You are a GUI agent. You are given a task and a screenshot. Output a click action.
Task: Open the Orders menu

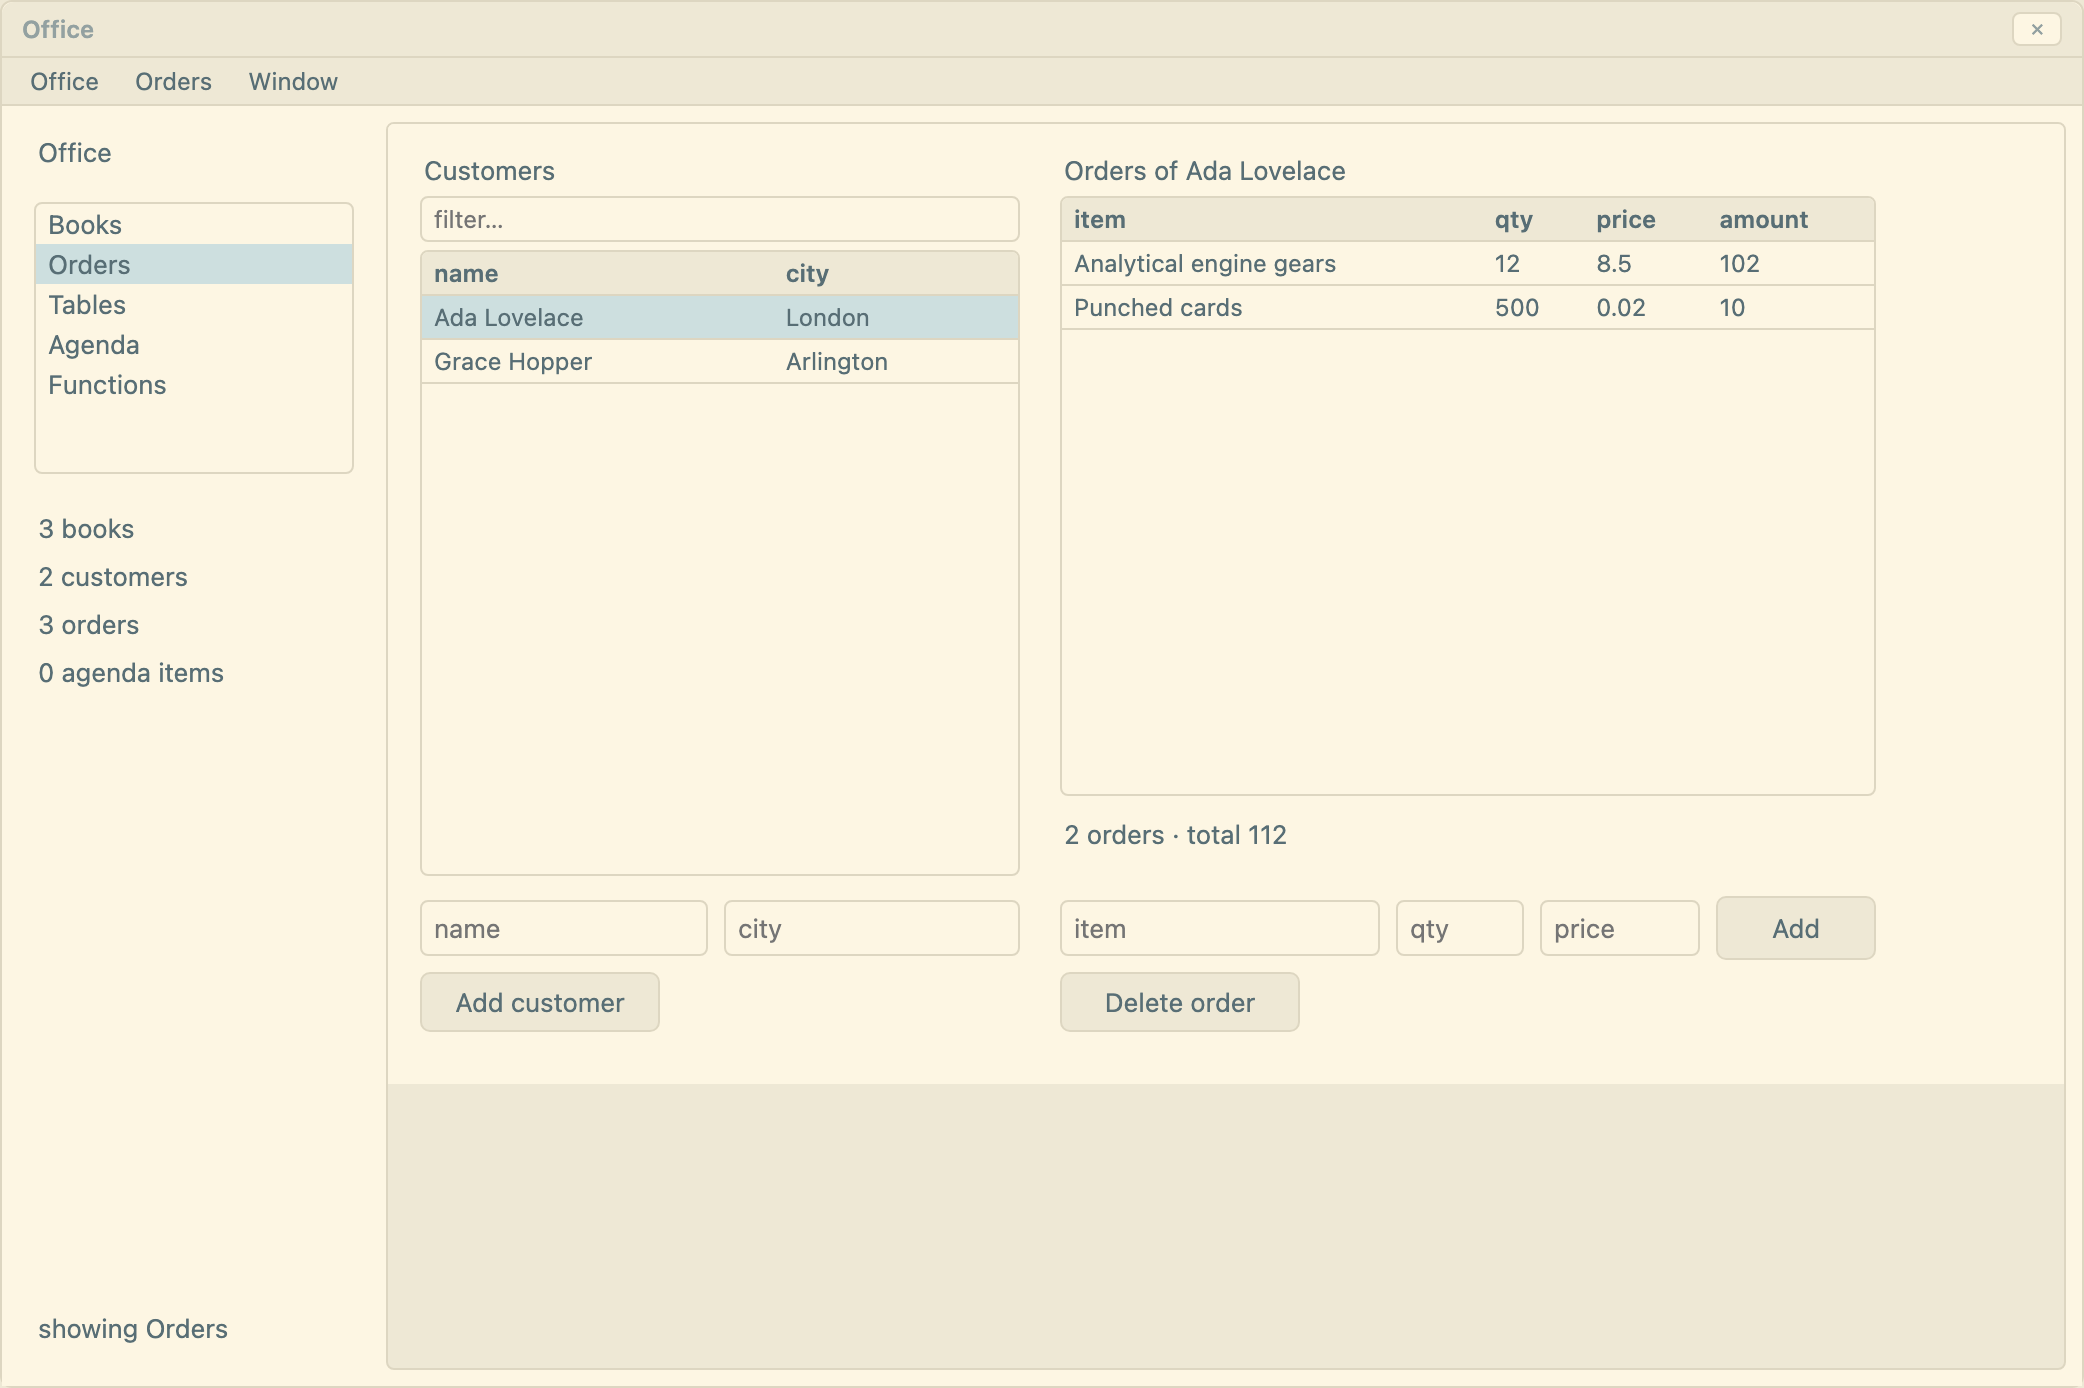point(173,82)
